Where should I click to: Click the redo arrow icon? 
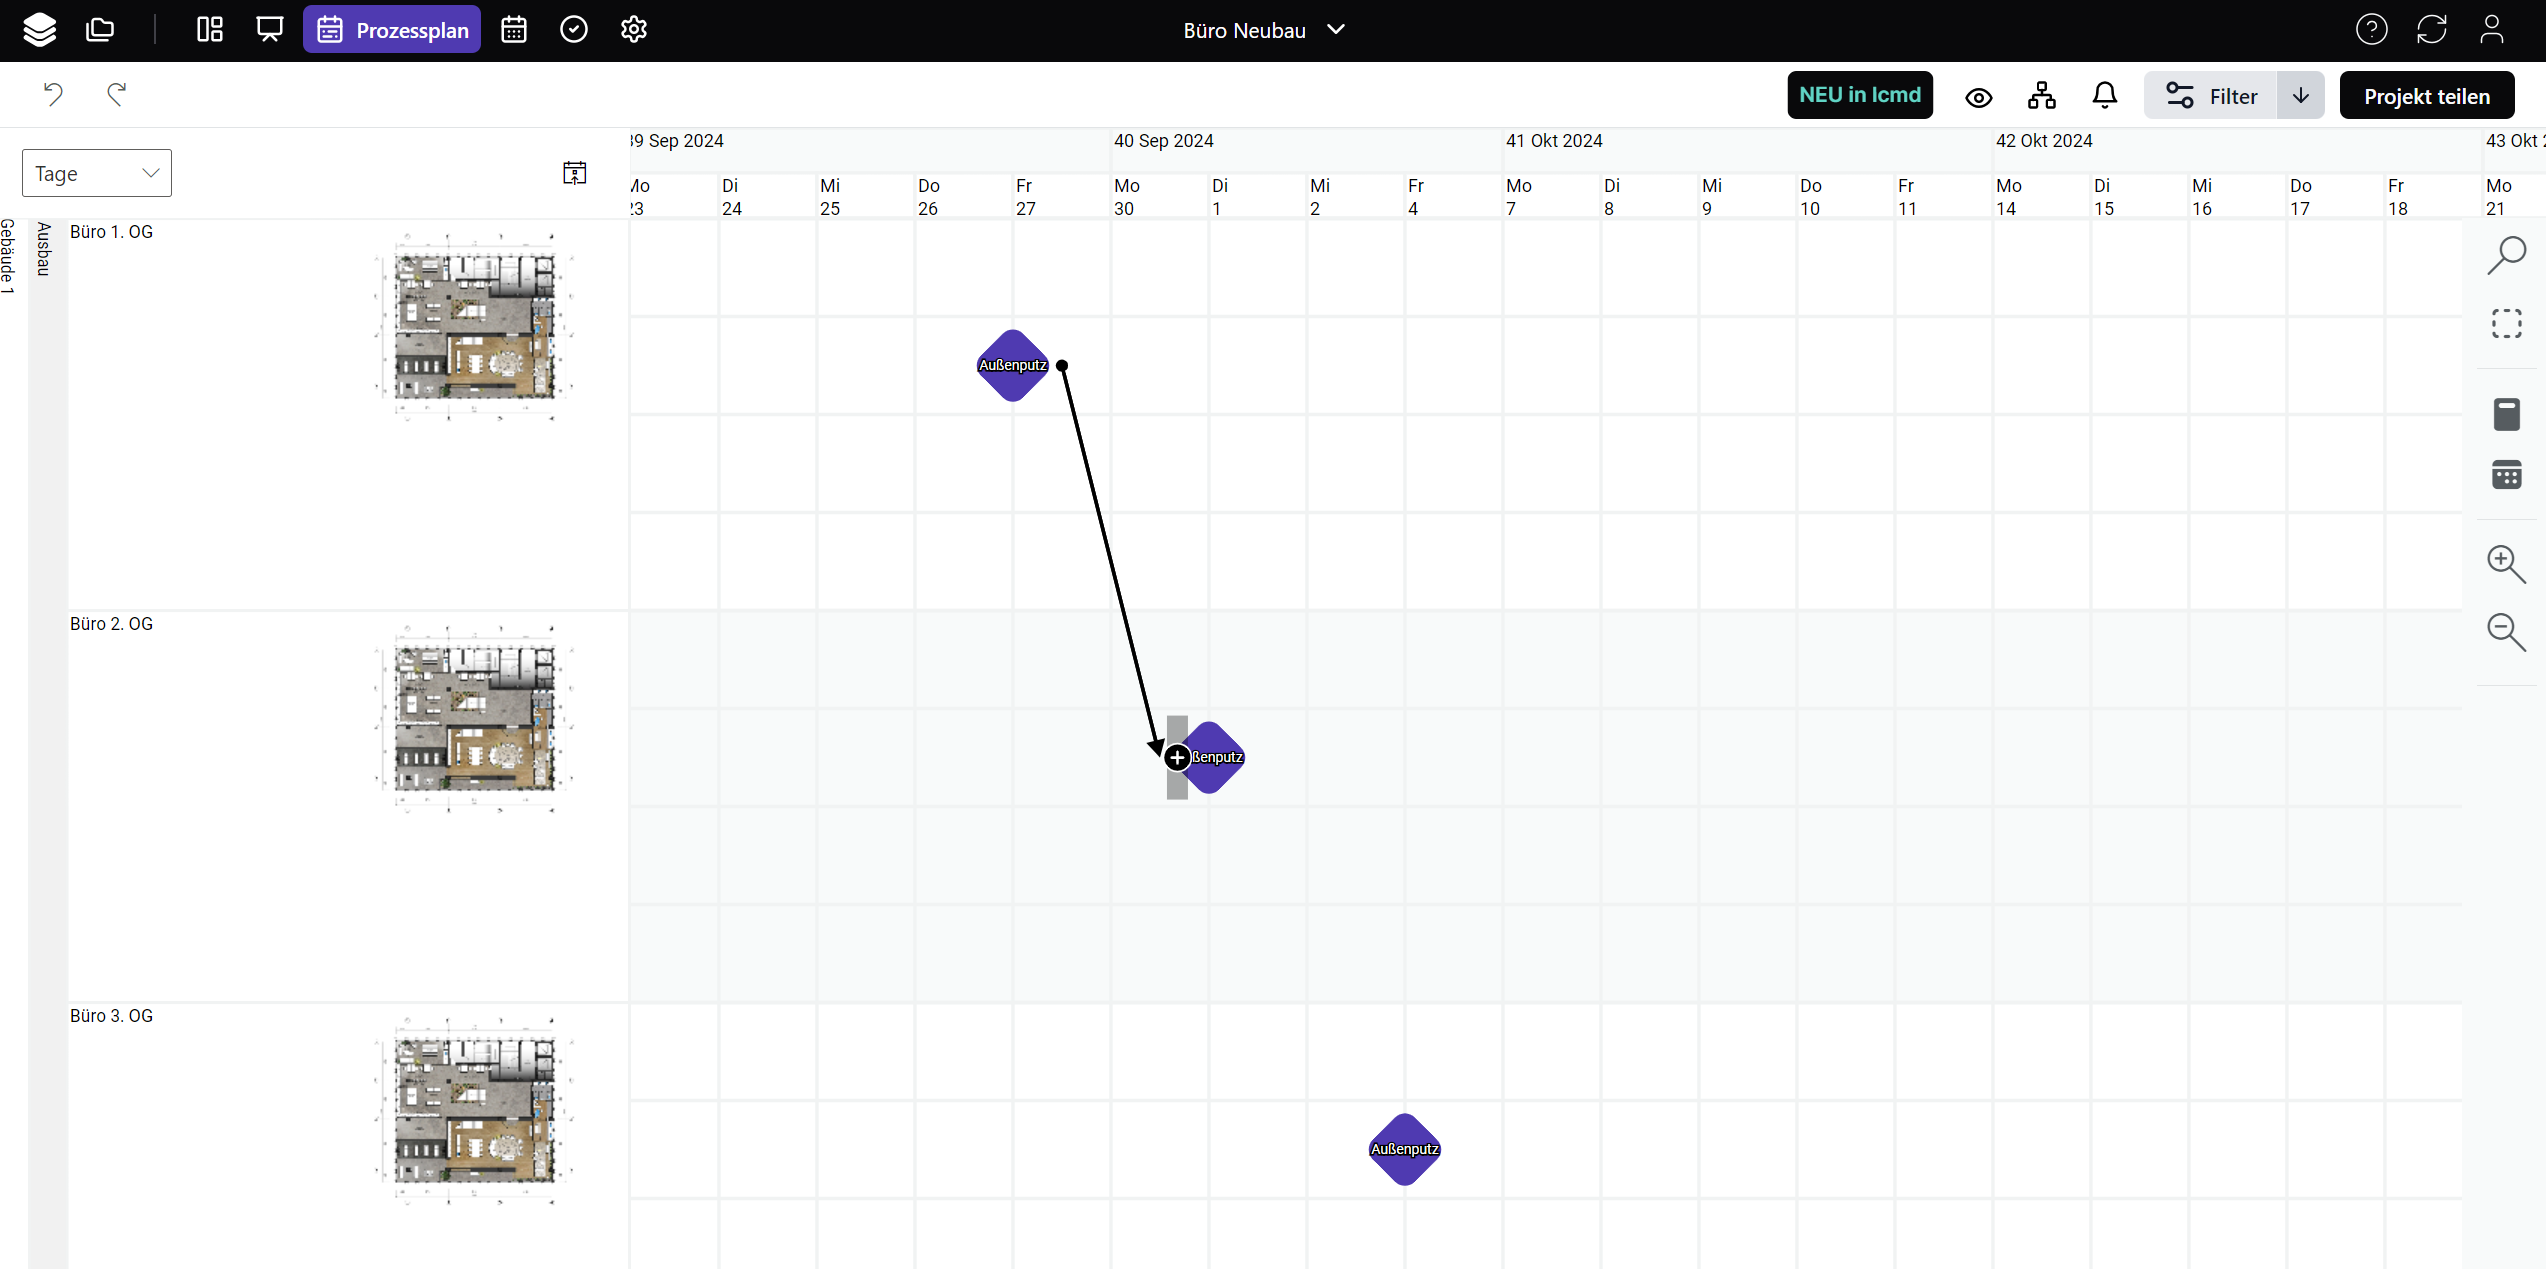(x=117, y=94)
